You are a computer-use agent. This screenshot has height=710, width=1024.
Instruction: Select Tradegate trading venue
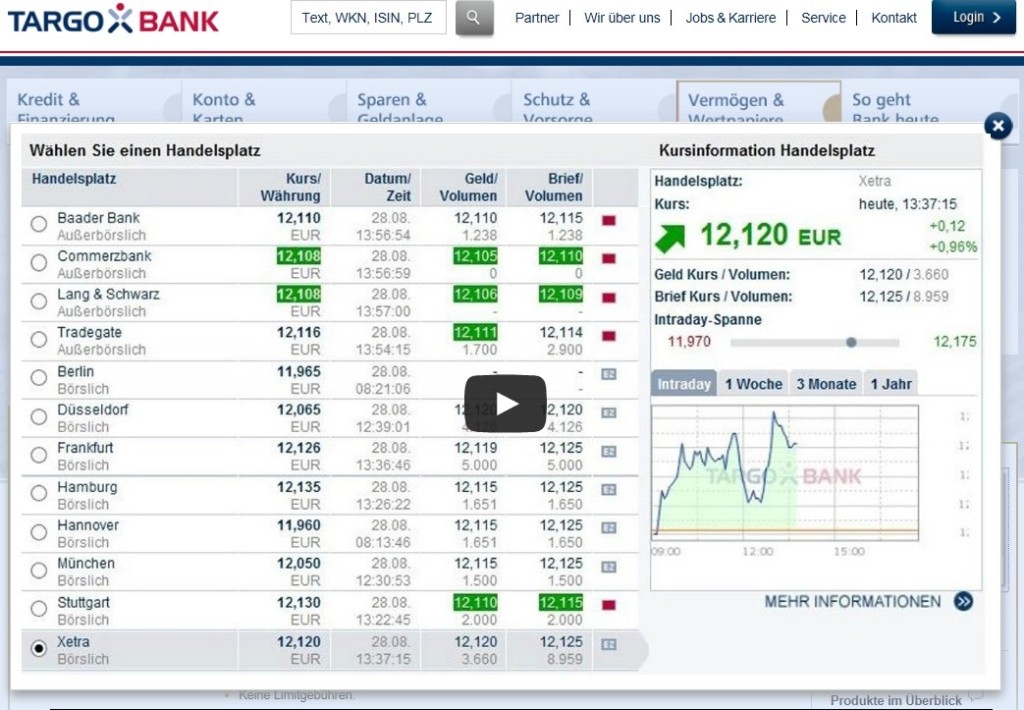click(x=39, y=340)
